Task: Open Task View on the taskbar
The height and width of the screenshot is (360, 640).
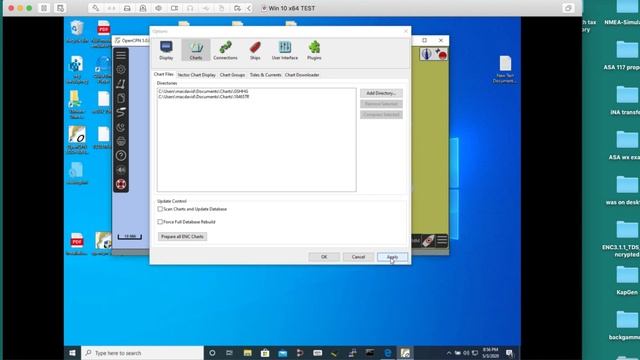Action: tap(229, 353)
